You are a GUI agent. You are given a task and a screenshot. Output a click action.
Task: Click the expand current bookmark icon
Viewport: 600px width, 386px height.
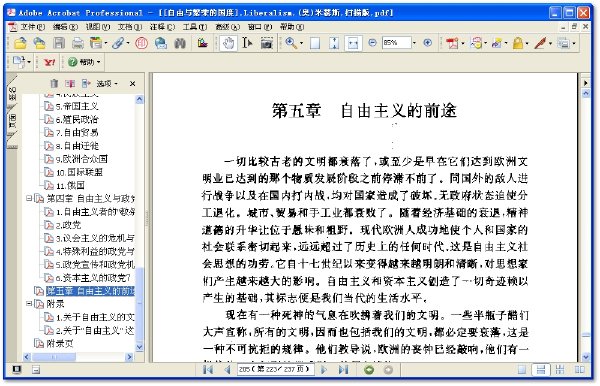pyautogui.click(x=86, y=83)
